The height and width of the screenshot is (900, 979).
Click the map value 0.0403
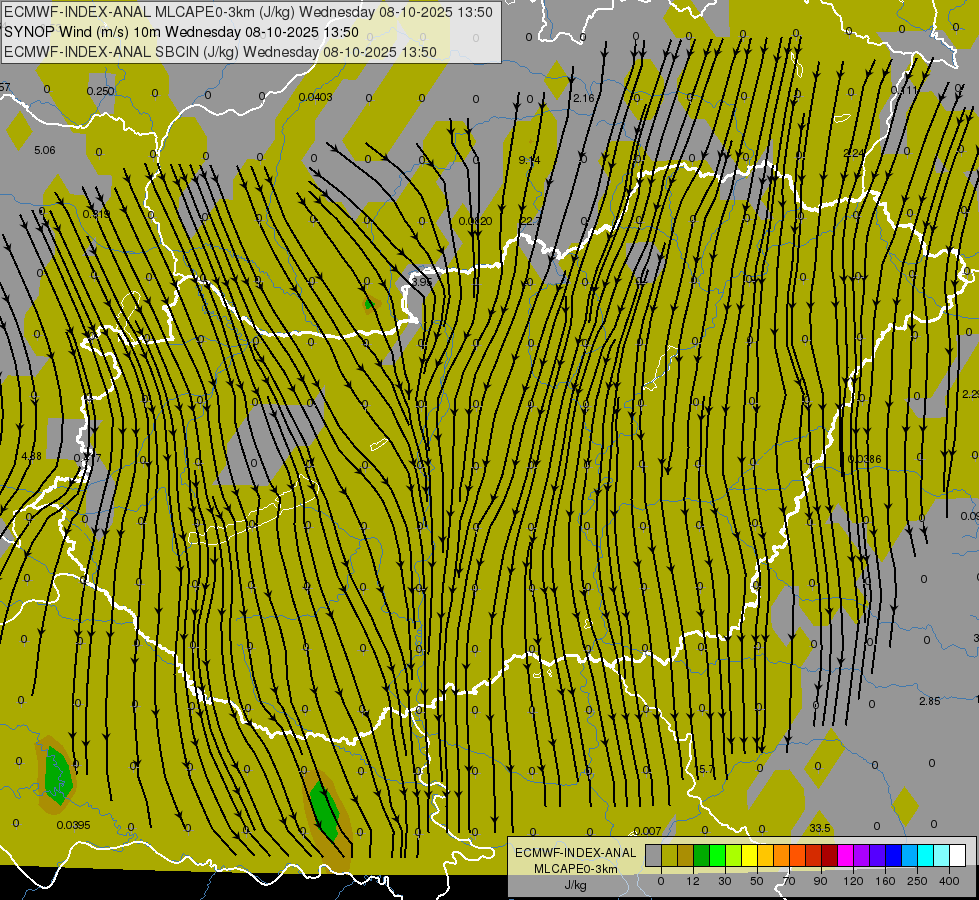[315, 97]
